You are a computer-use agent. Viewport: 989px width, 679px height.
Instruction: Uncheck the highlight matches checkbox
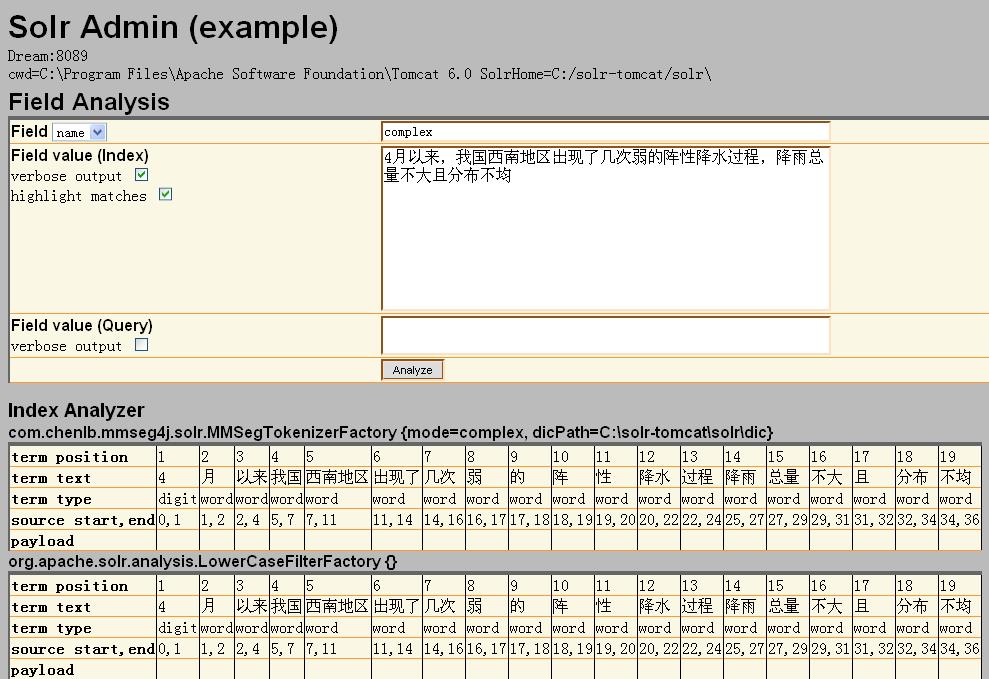165,195
